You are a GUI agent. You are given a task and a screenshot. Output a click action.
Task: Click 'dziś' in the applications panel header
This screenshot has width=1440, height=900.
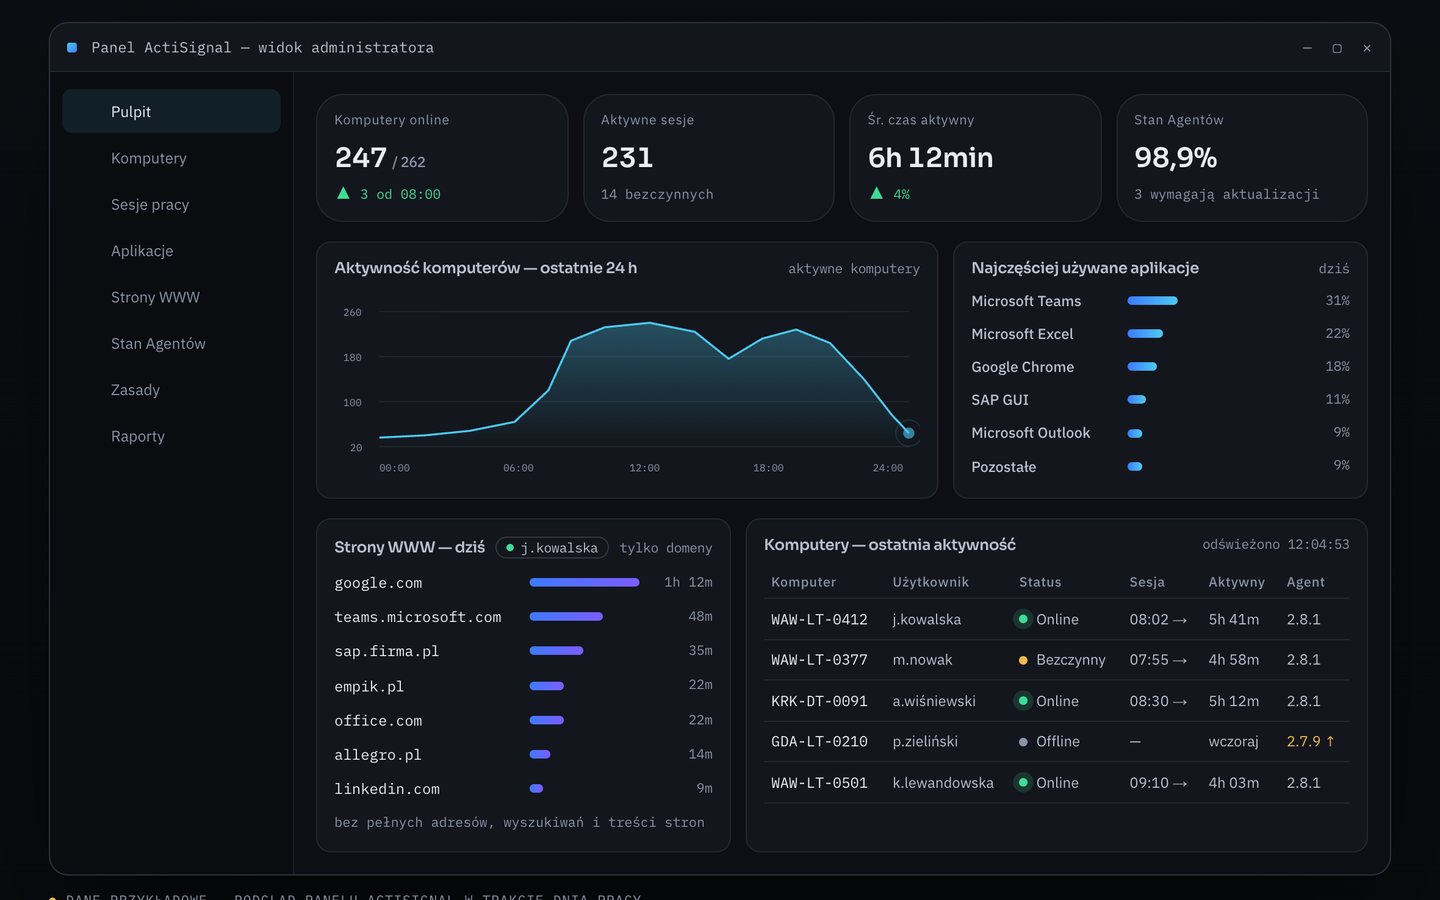tap(1334, 269)
